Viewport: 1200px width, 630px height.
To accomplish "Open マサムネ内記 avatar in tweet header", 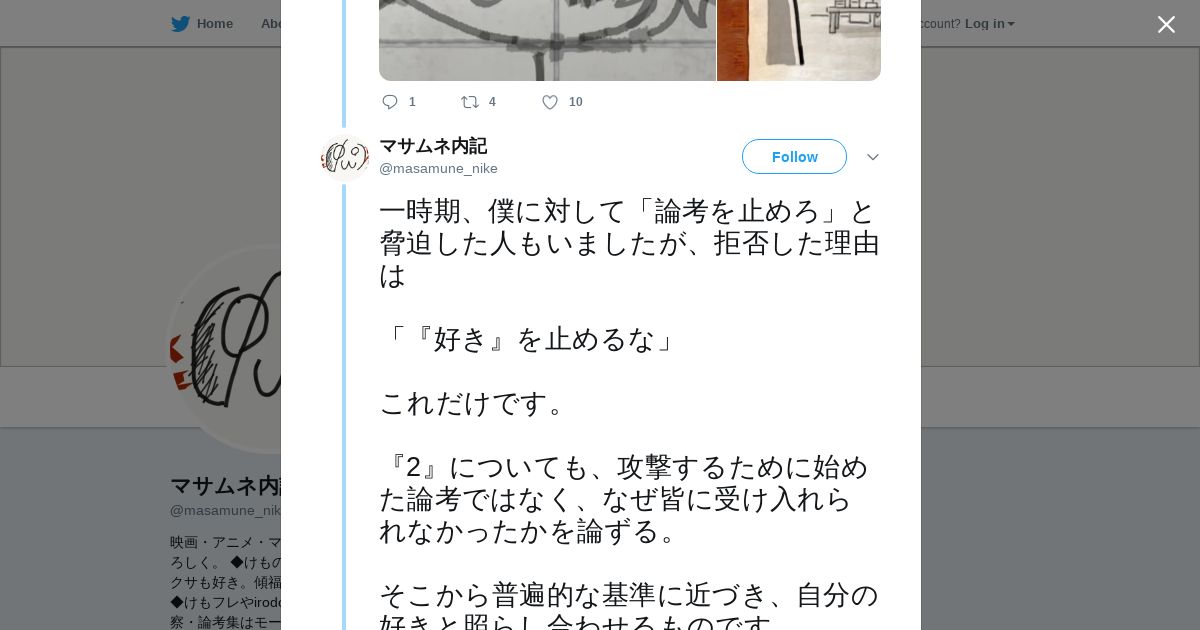I will (x=345, y=157).
